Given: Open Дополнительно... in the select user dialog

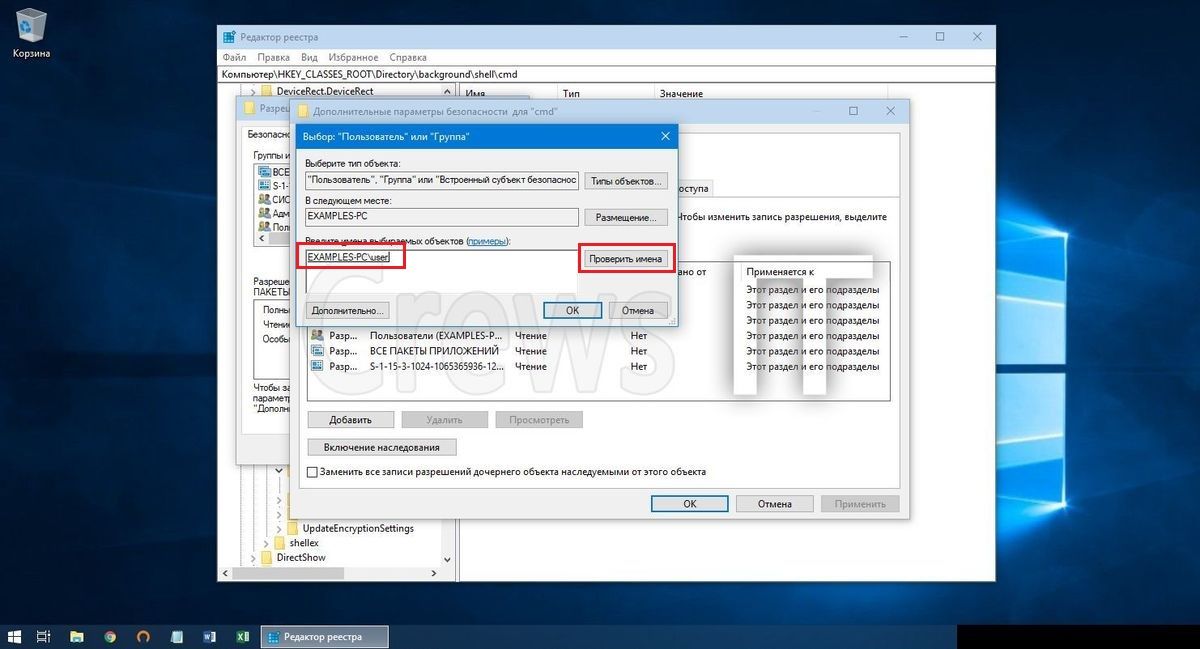Looking at the screenshot, I should 346,310.
